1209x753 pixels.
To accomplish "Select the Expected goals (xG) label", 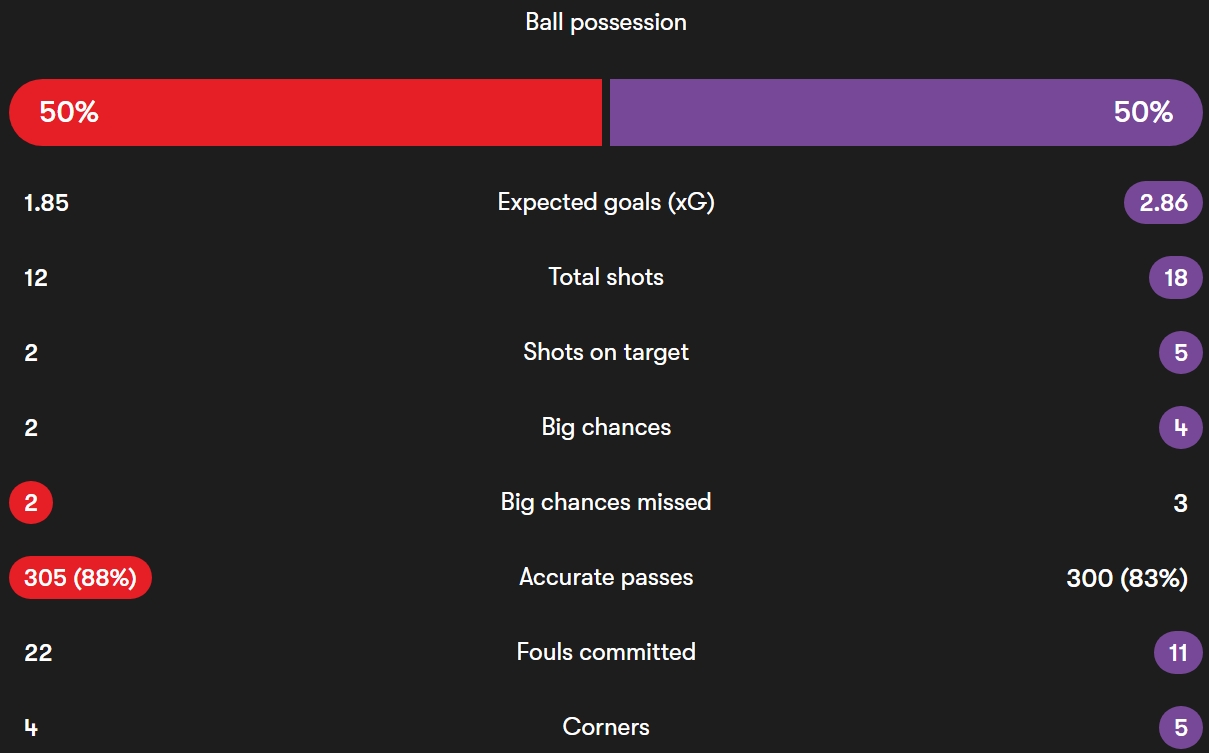I will (606, 203).
